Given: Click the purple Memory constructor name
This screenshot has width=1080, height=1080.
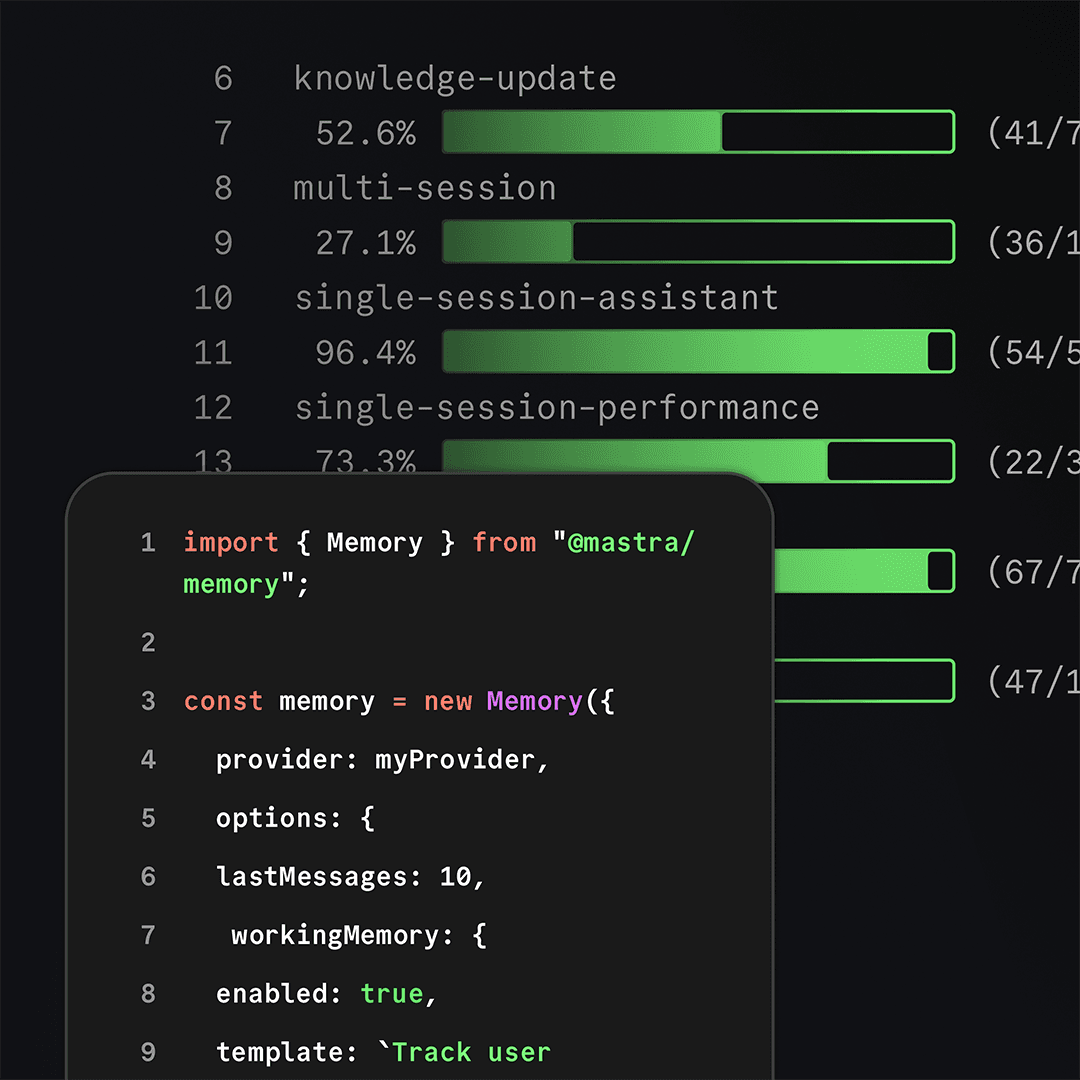Looking at the screenshot, I should click(534, 701).
